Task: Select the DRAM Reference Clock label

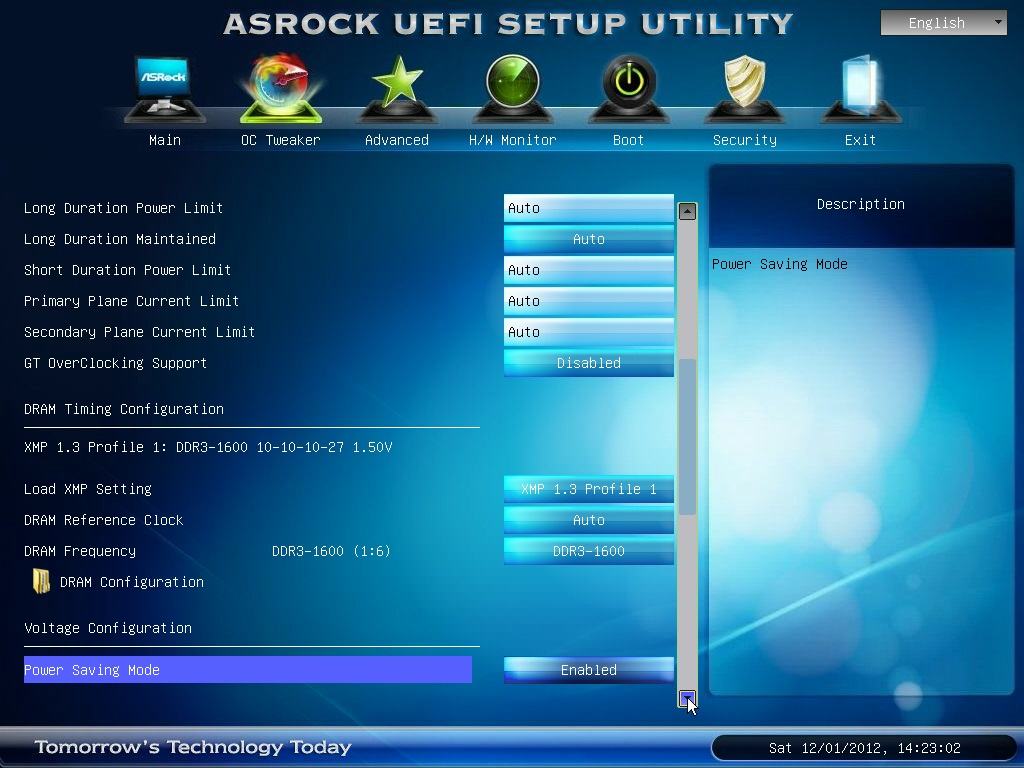Action: pos(104,520)
